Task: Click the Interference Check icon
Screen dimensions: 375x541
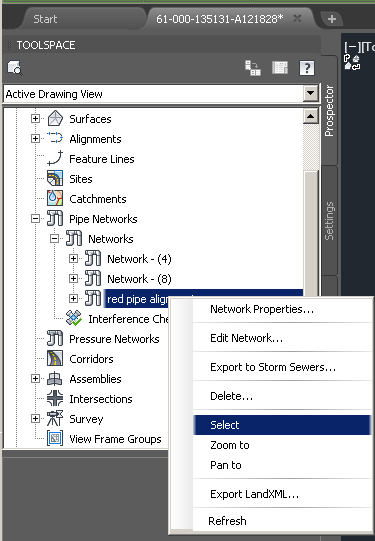Action: point(74,318)
